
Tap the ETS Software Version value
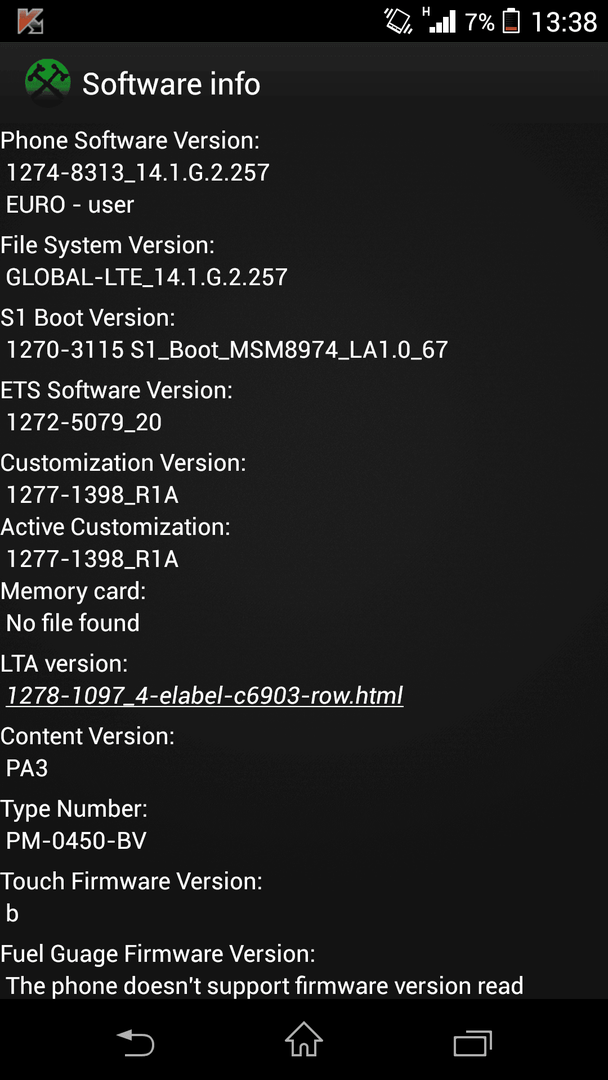(x=84, y=422)
